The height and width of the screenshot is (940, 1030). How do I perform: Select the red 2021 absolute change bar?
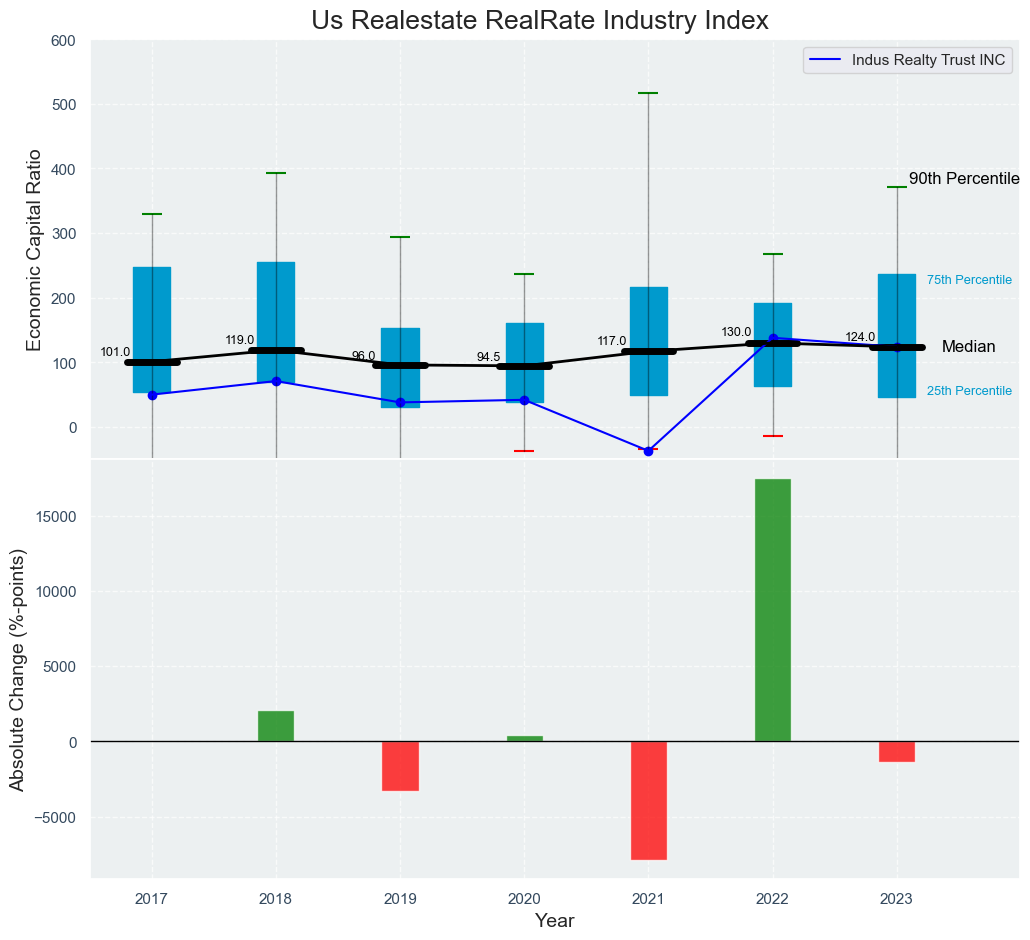click(648, 800)
